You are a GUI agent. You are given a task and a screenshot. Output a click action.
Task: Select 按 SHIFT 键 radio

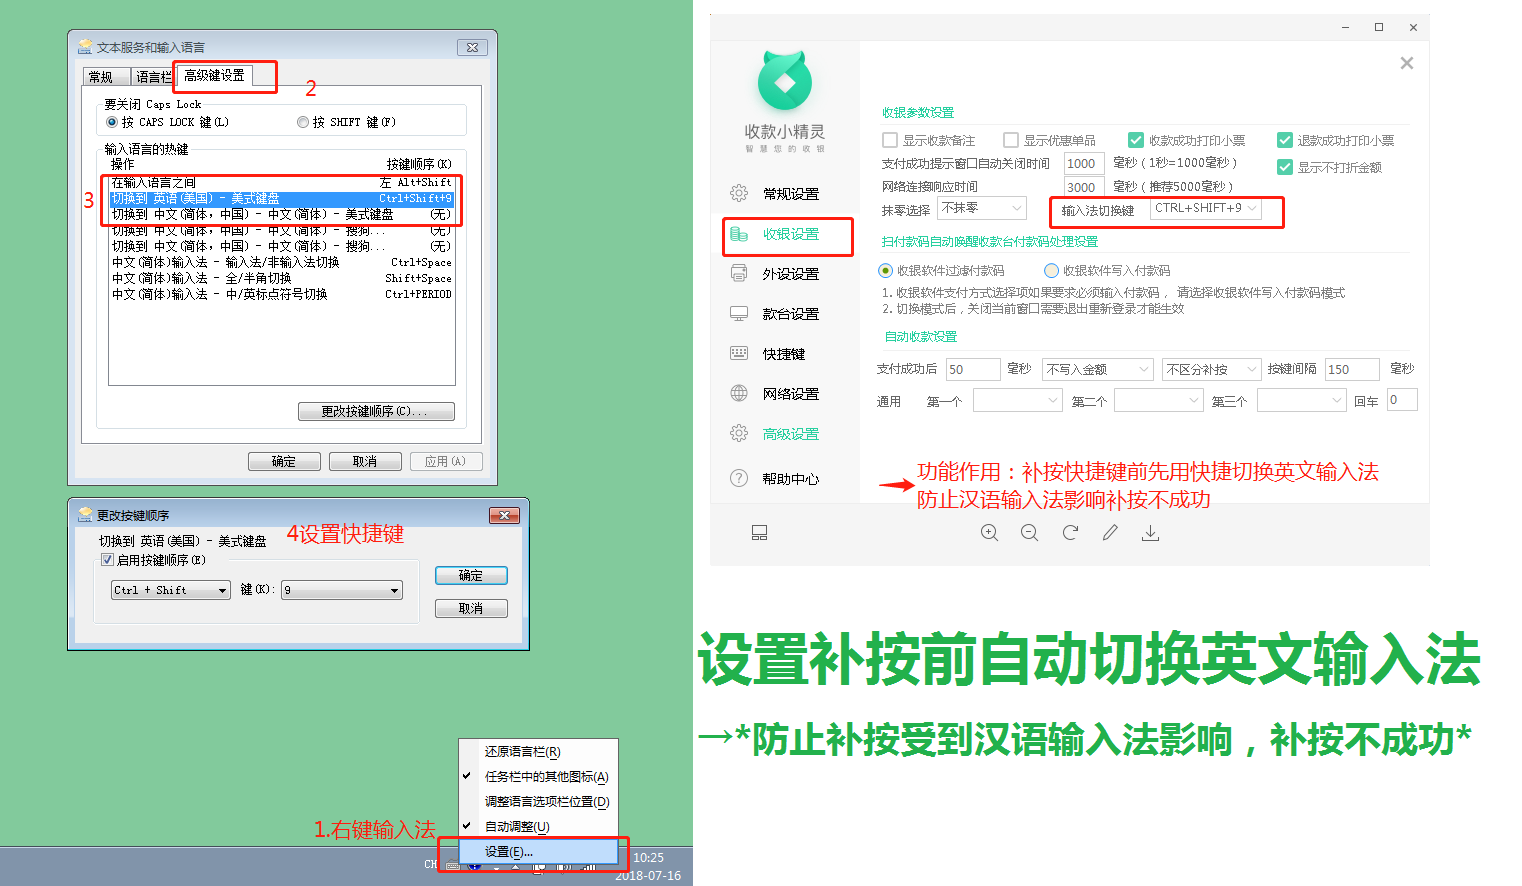(303, 122)
